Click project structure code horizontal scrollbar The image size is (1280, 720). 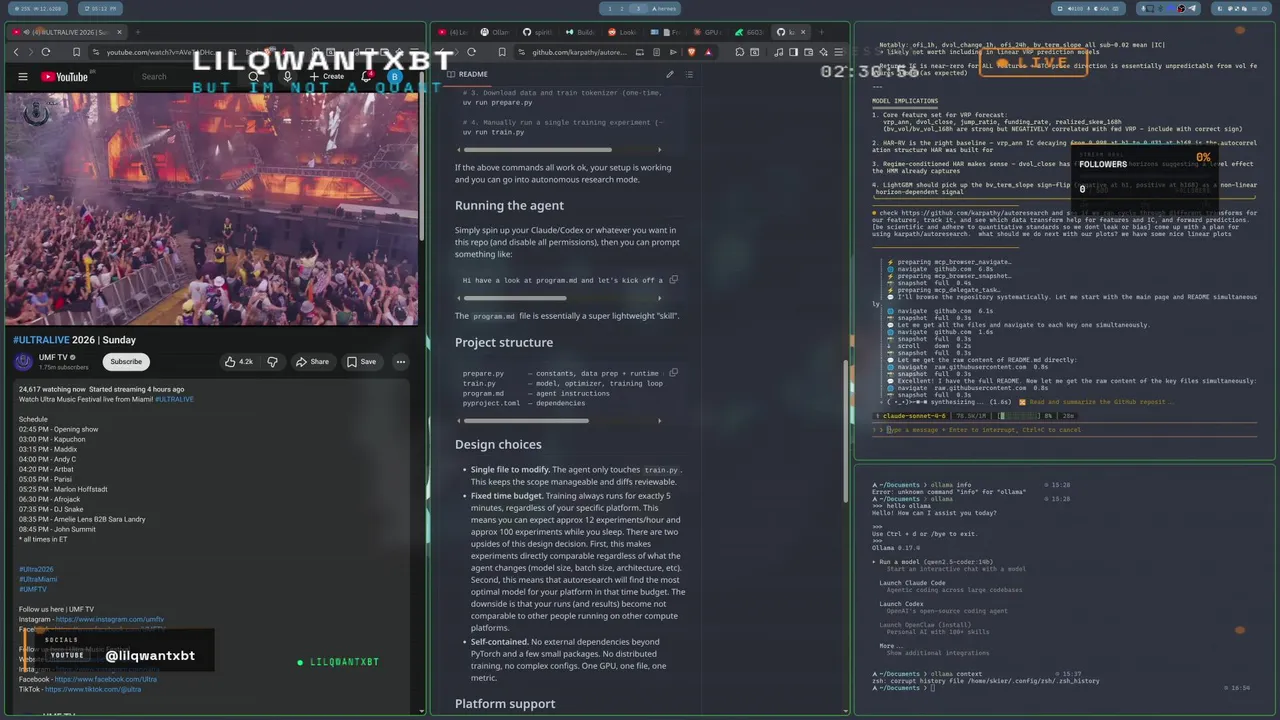(525, 421)
